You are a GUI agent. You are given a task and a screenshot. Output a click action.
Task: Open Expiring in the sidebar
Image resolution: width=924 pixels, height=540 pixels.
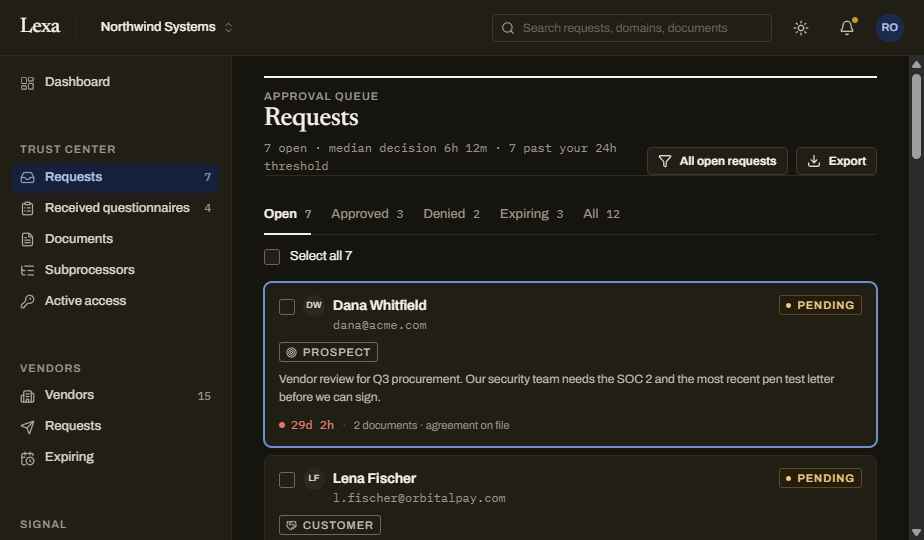point(116,457)
